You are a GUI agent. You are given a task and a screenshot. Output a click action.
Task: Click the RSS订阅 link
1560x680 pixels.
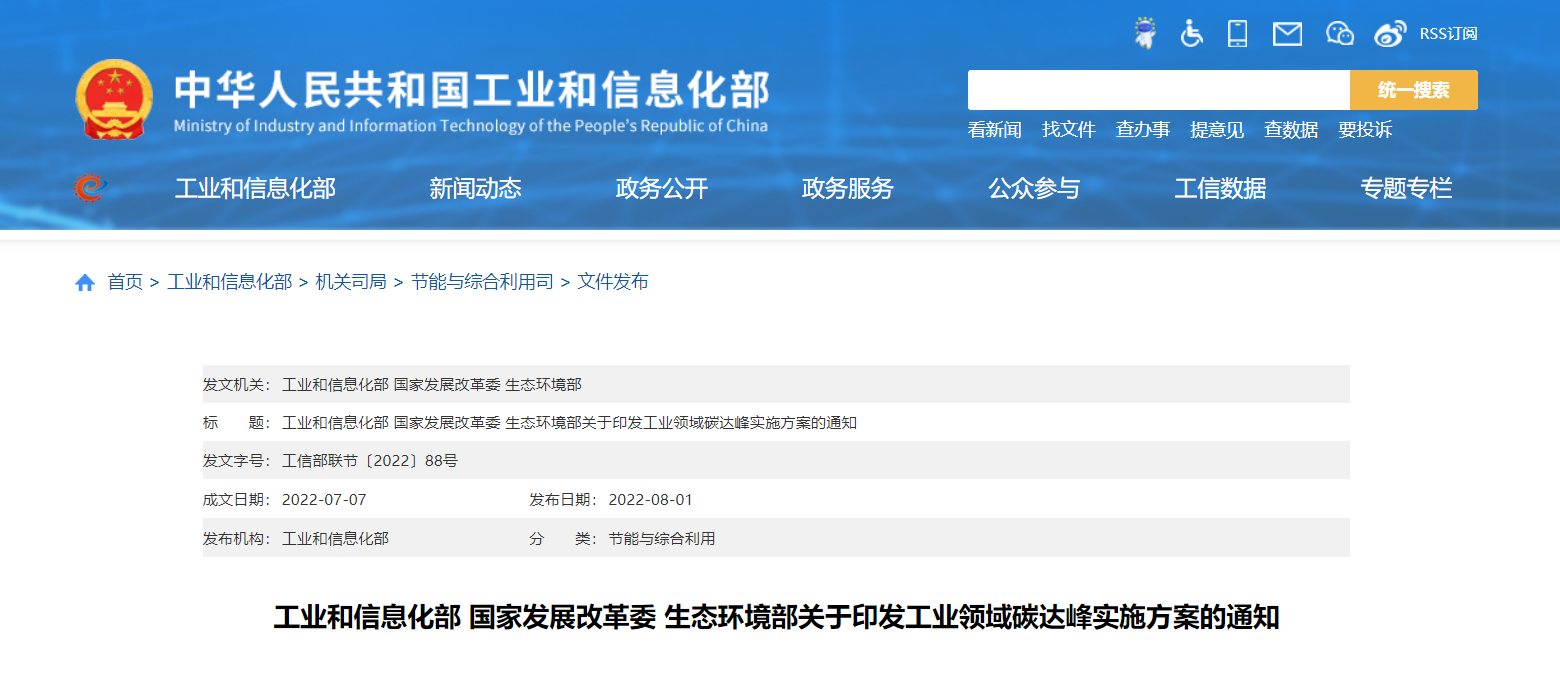[x=1448, y=34]
